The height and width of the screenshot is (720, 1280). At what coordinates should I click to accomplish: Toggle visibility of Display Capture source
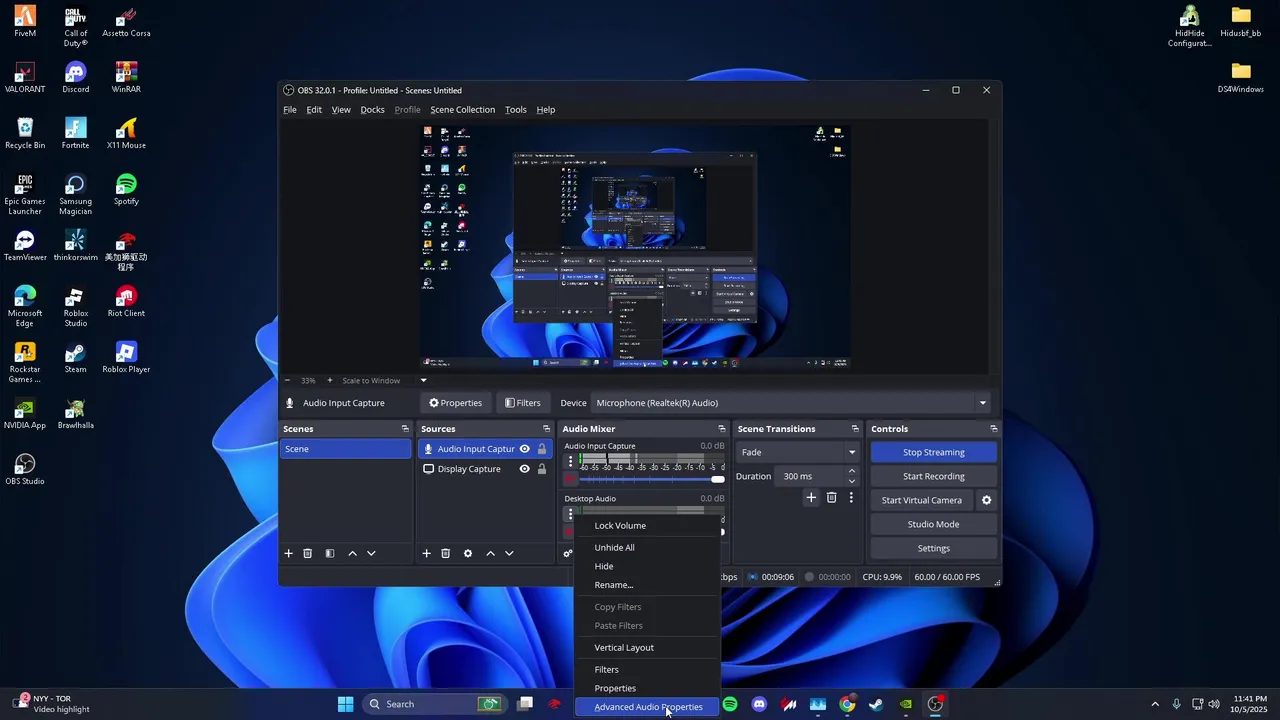pos(524,469)
